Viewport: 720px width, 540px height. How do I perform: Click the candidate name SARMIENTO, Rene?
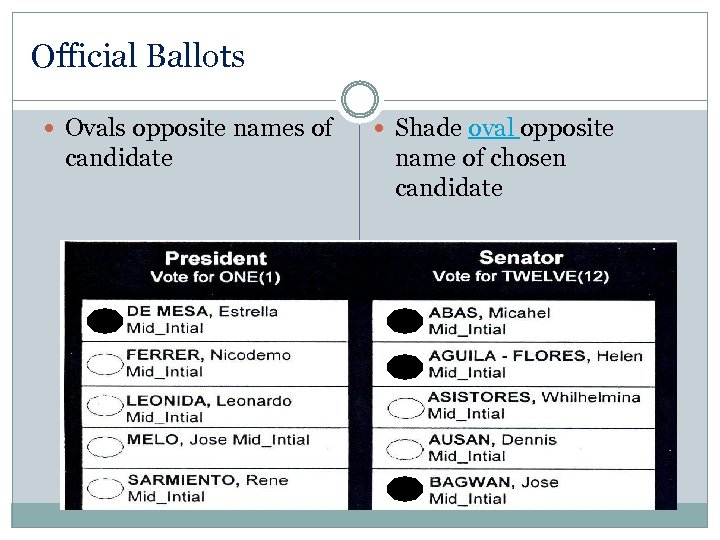207,480
